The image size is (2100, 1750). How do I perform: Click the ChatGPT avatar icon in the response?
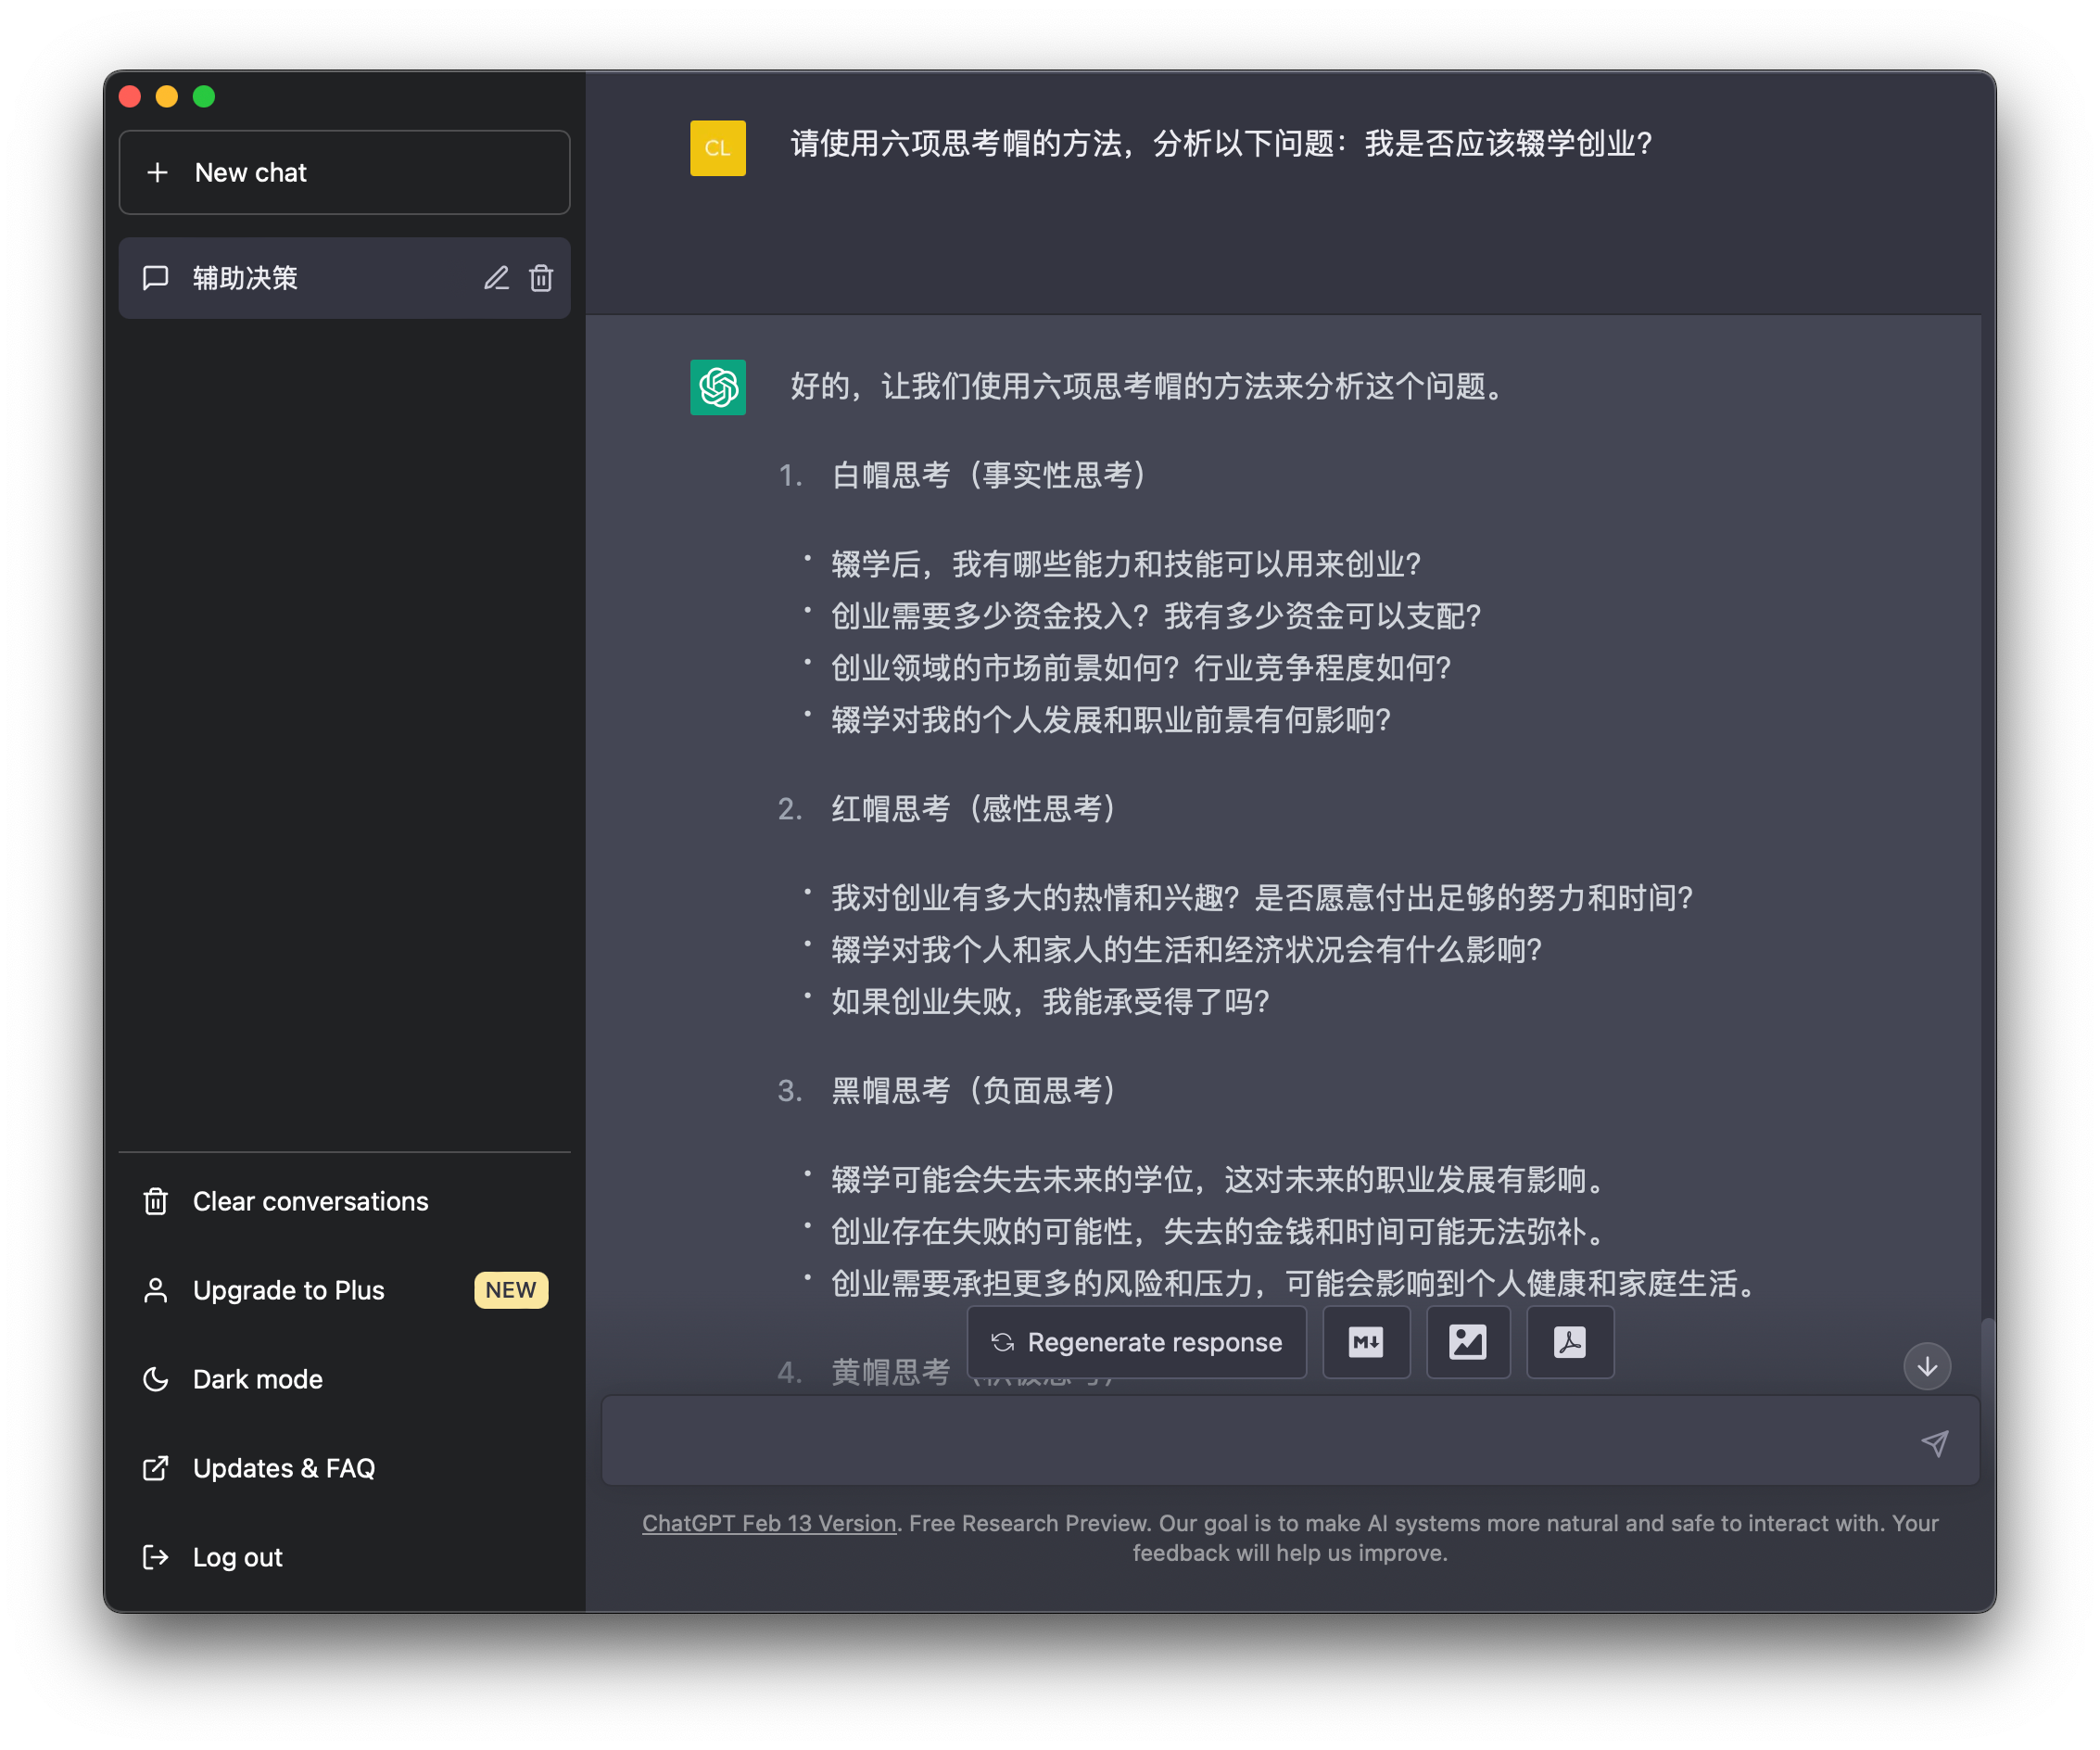717,387
